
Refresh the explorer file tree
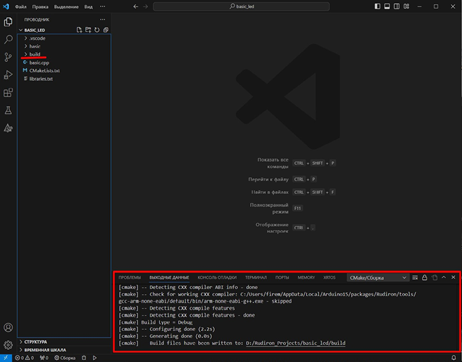pyautogui.click(x=97, y=30)
